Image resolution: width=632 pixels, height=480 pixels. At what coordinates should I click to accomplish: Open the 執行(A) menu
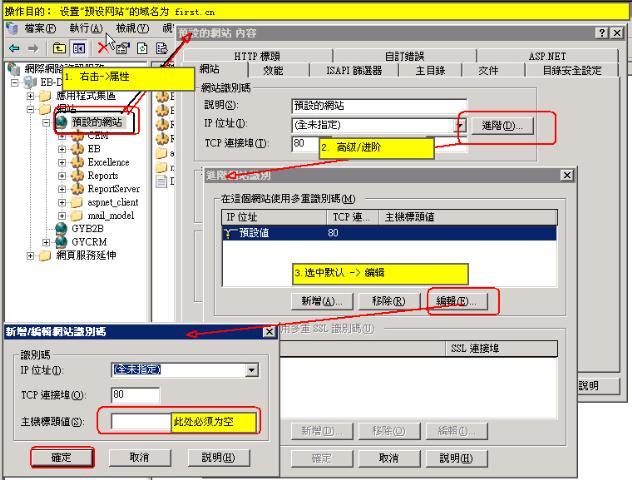click(x=86, y=28)
